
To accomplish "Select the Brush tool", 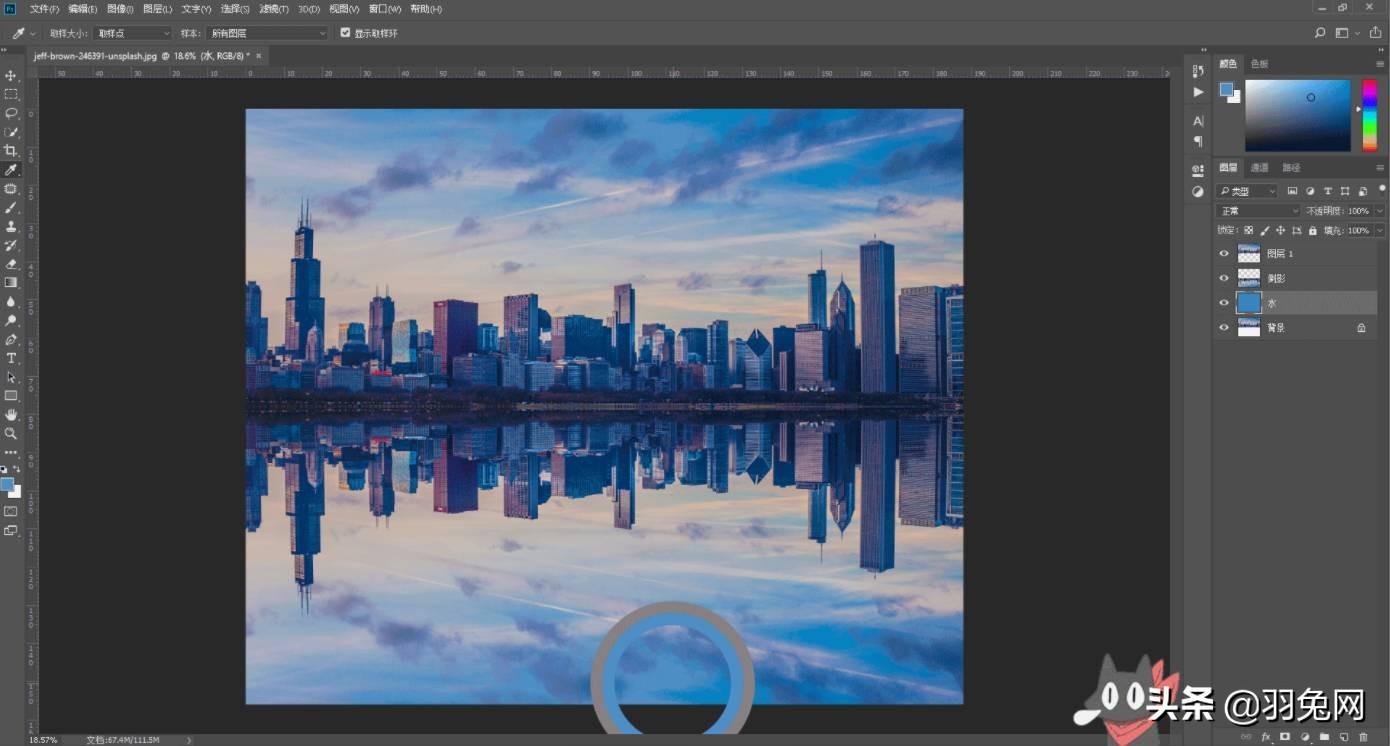I will point(11,208).
